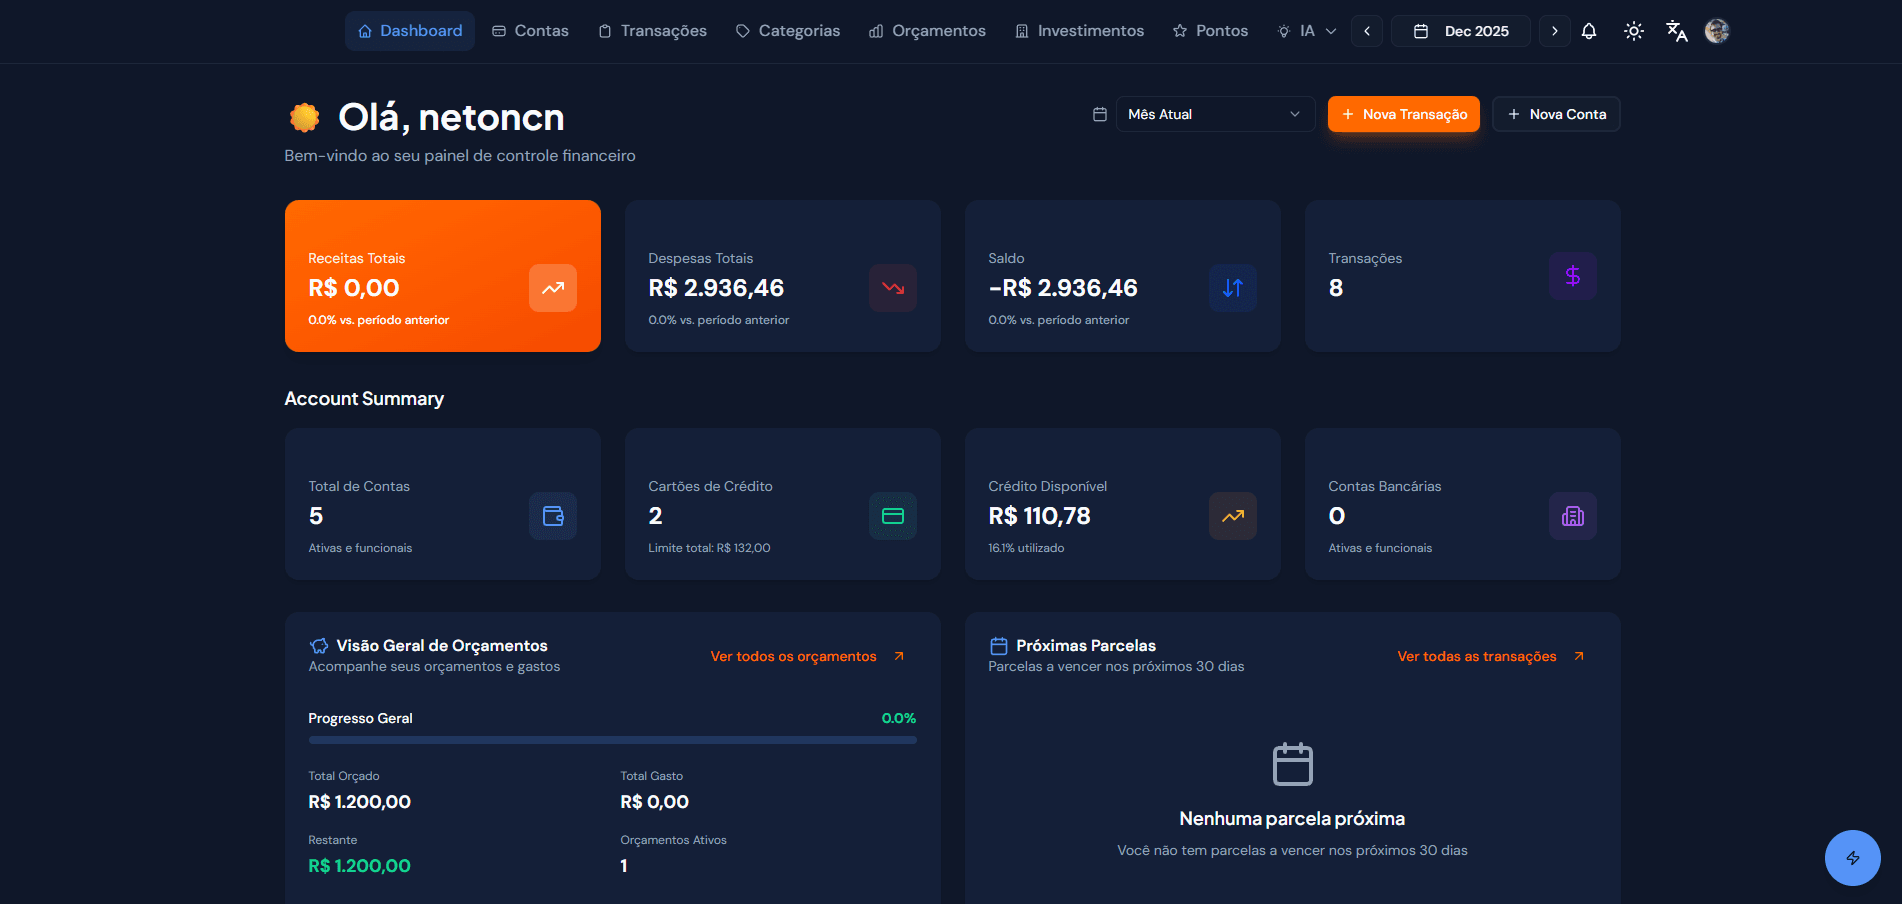
Task: Click the credit card icon on Cartões de Crédito
Action: pyautogui.click(x=892, y=516)
